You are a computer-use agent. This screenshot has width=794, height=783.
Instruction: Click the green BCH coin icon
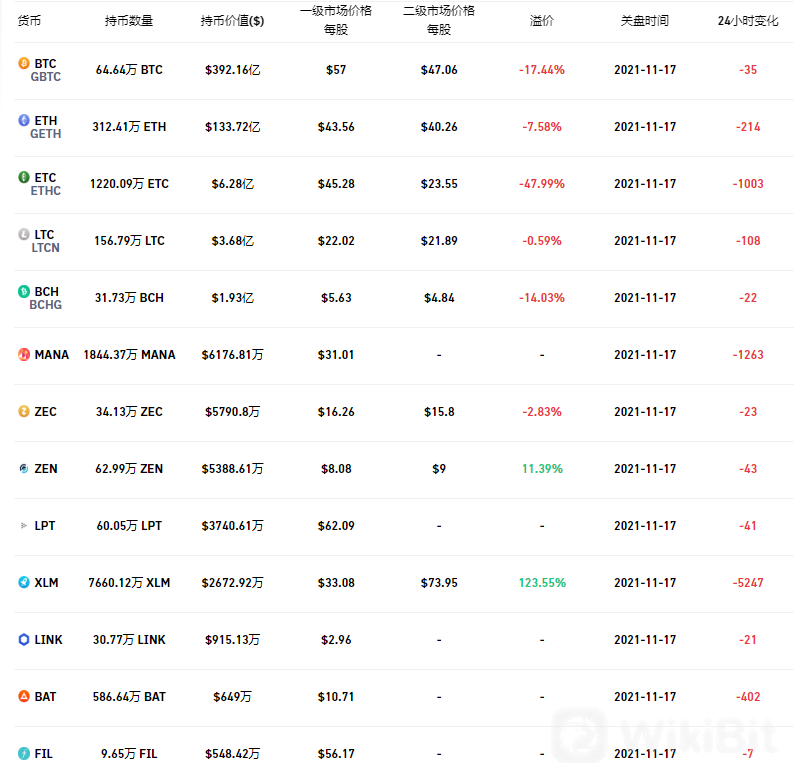pos(24,291)
